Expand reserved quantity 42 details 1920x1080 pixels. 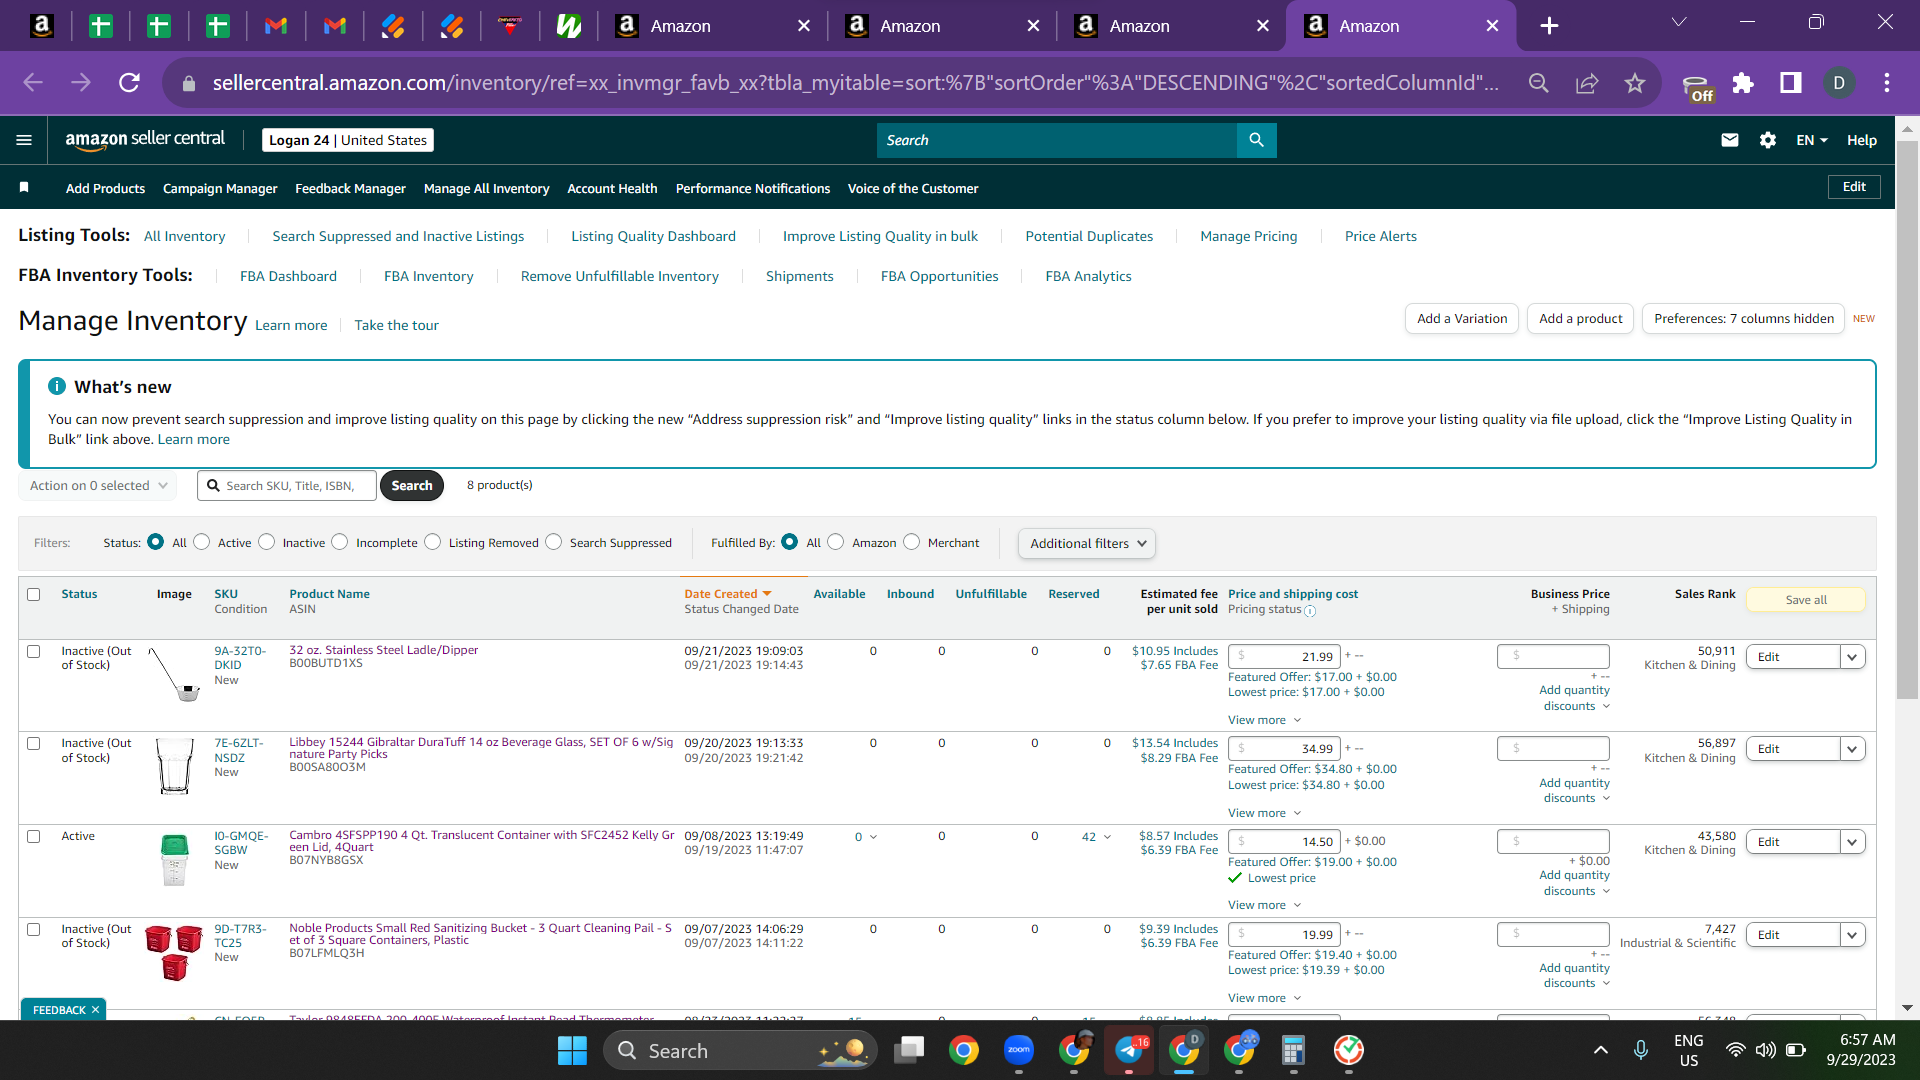point(1097,837)
